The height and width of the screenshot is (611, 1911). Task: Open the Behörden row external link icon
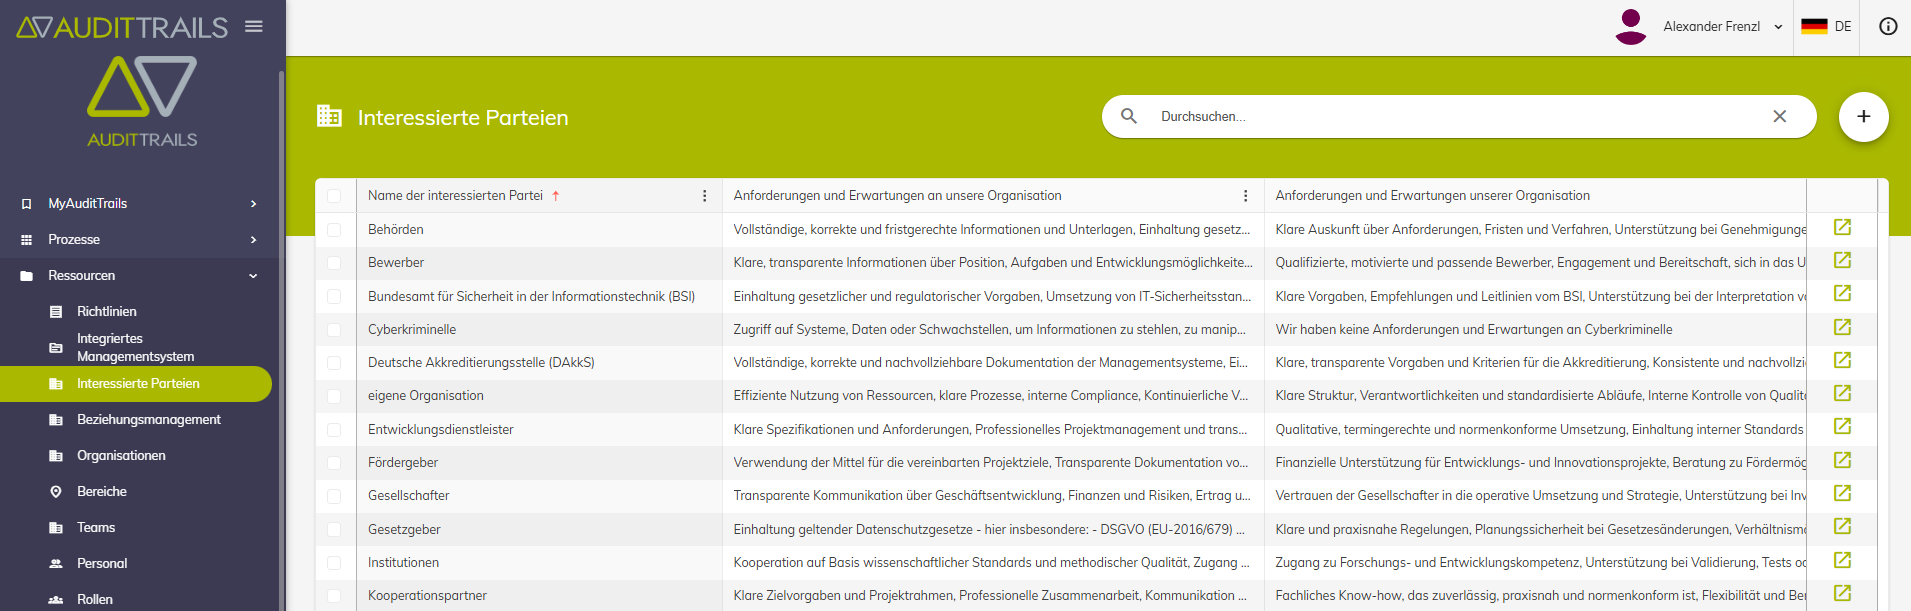coord(1842,228)
